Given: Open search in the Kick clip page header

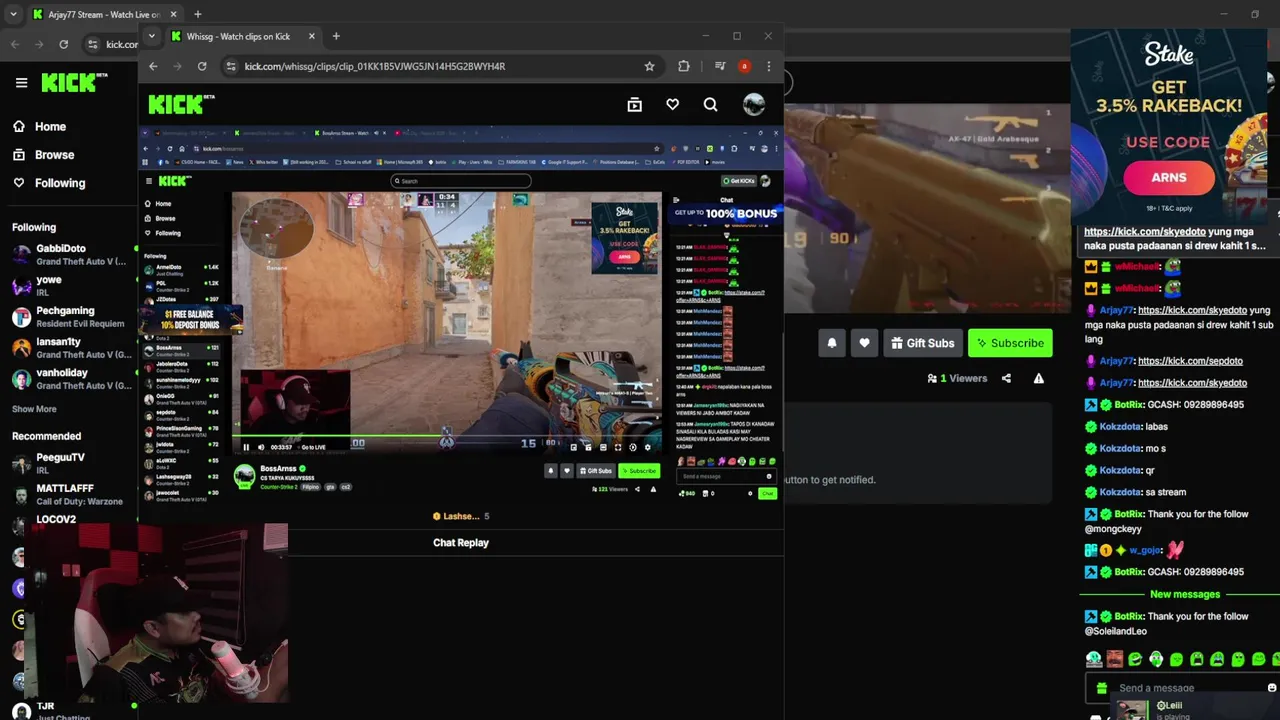Looking at the screenshot, I should pos(710,104).
